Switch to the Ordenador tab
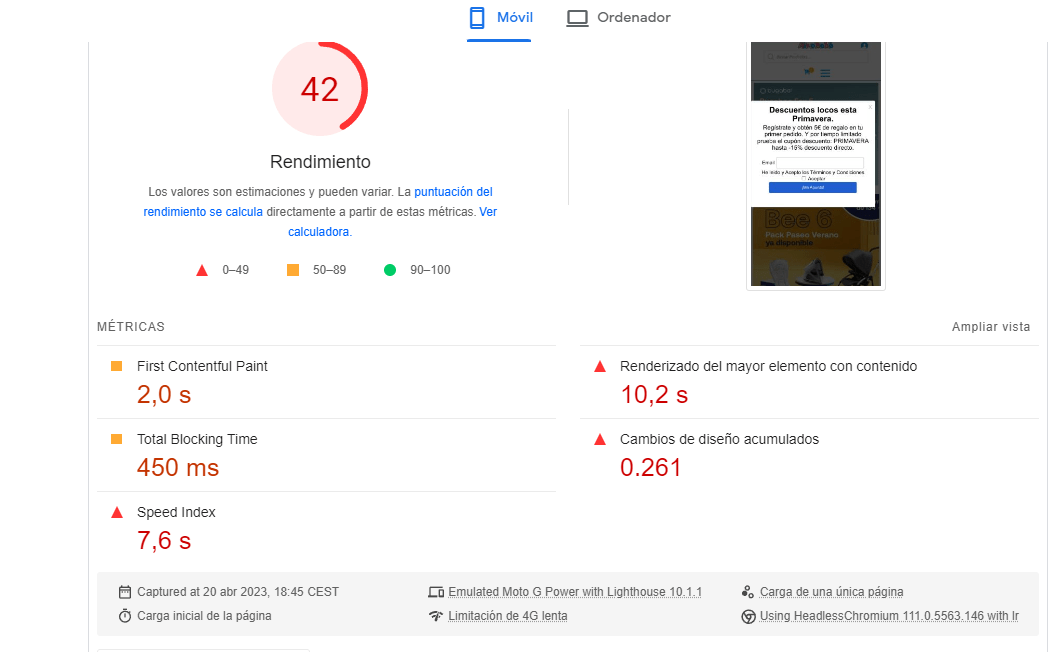Image resolution: width=1056 pixels, height=652 pixels. pos(618,18)
